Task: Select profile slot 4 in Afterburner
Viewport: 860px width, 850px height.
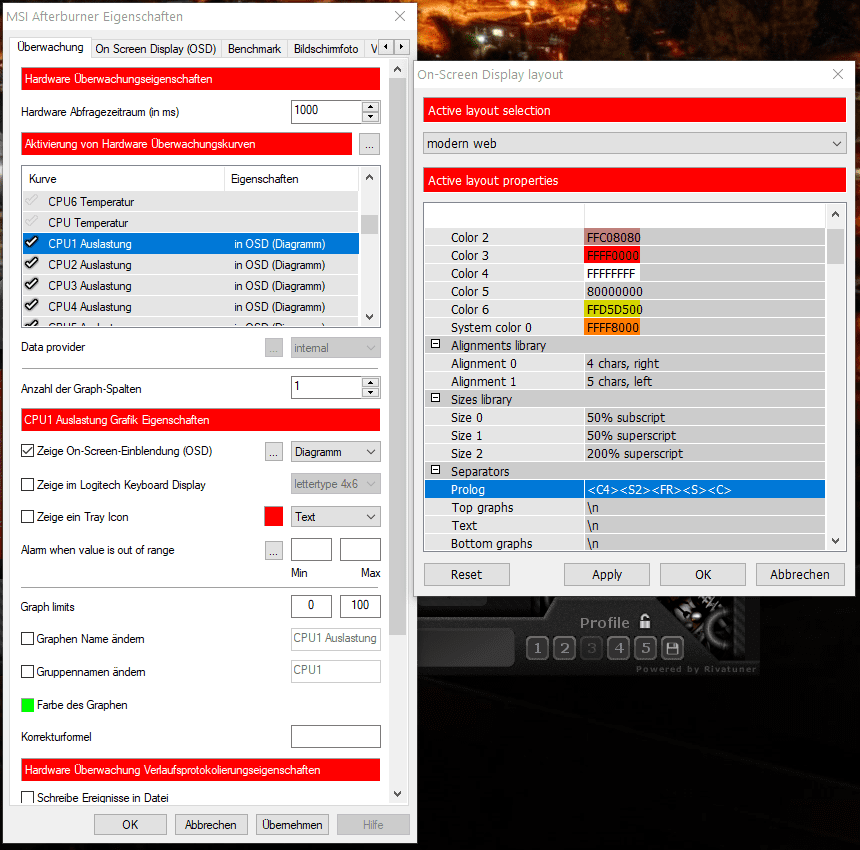Action: pos(619,648)
